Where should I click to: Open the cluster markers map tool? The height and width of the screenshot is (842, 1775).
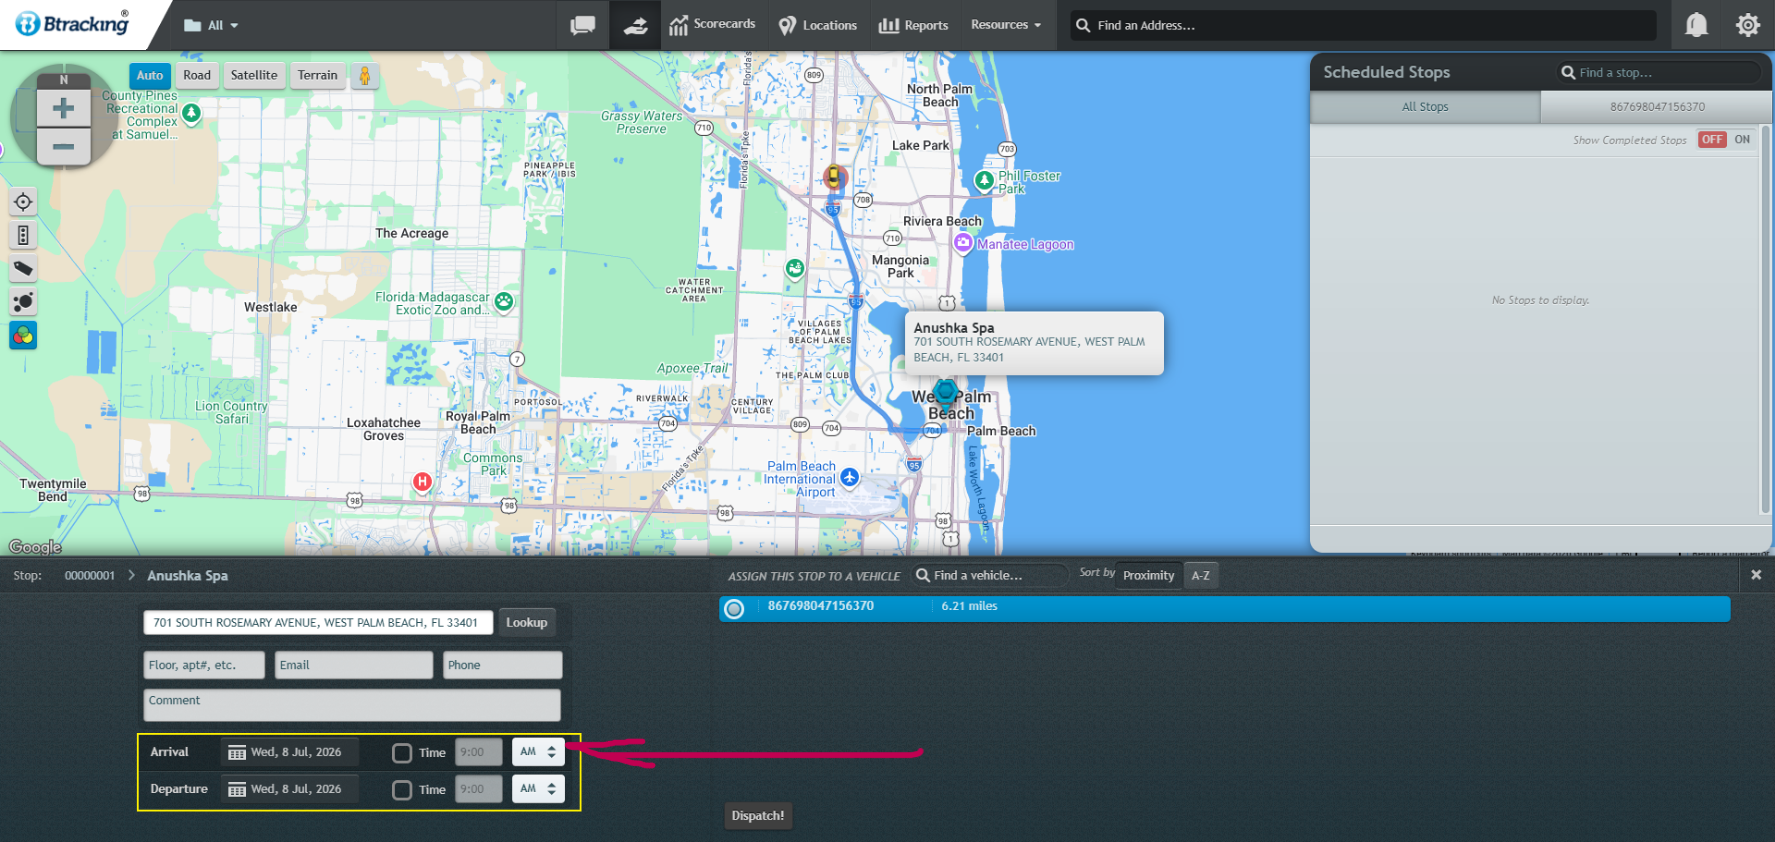click(23, 301)
